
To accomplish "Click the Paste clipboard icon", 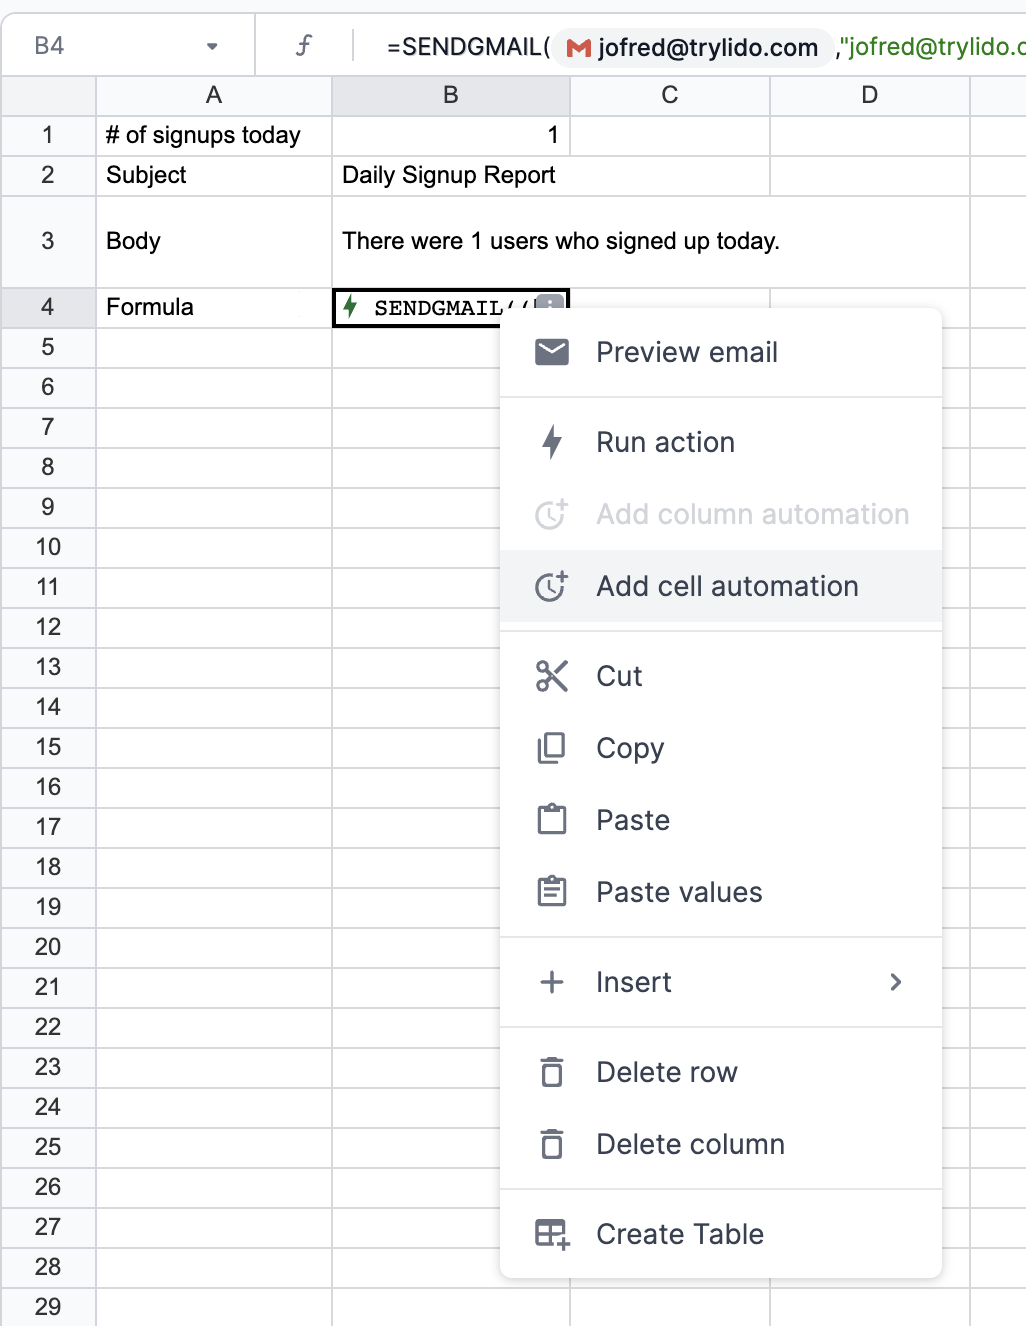I will [x=552, y=820].
